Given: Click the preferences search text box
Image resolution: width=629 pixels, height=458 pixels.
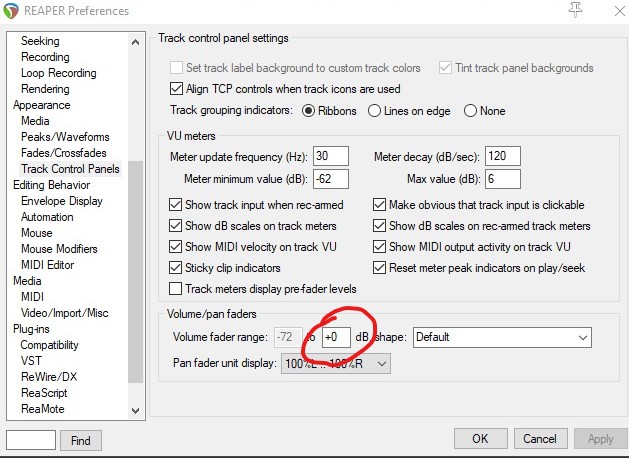Looking at the screenshot, I should (31, 440).
